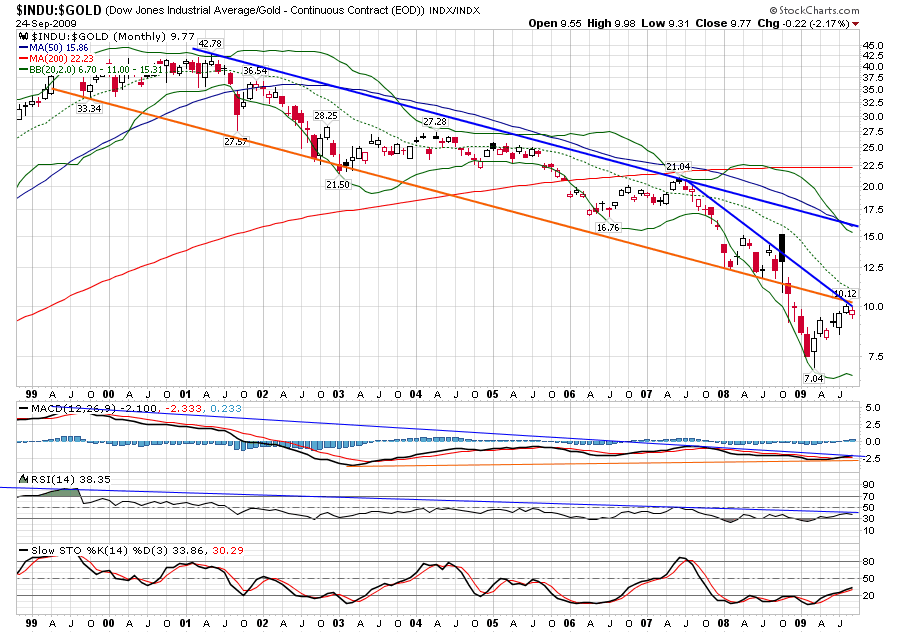This screenshot has height=633, width=900.
Task: Click the 36.54 price annotation
Action: (255, 71)
